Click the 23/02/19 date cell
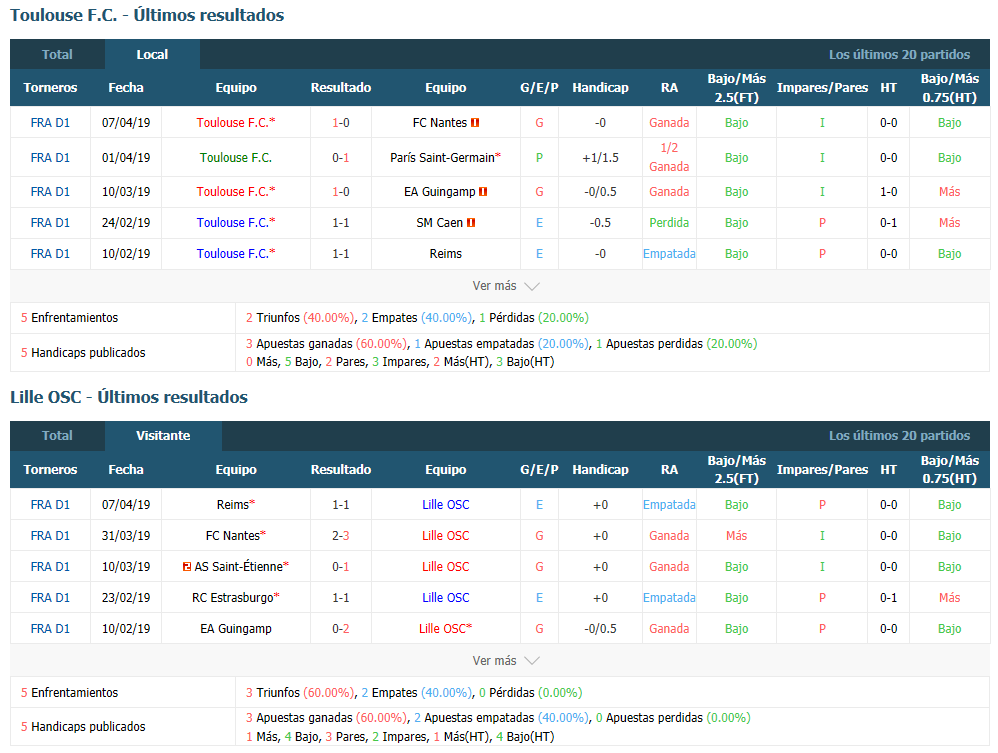The image size is (998, 753). [x=126, y=598]
